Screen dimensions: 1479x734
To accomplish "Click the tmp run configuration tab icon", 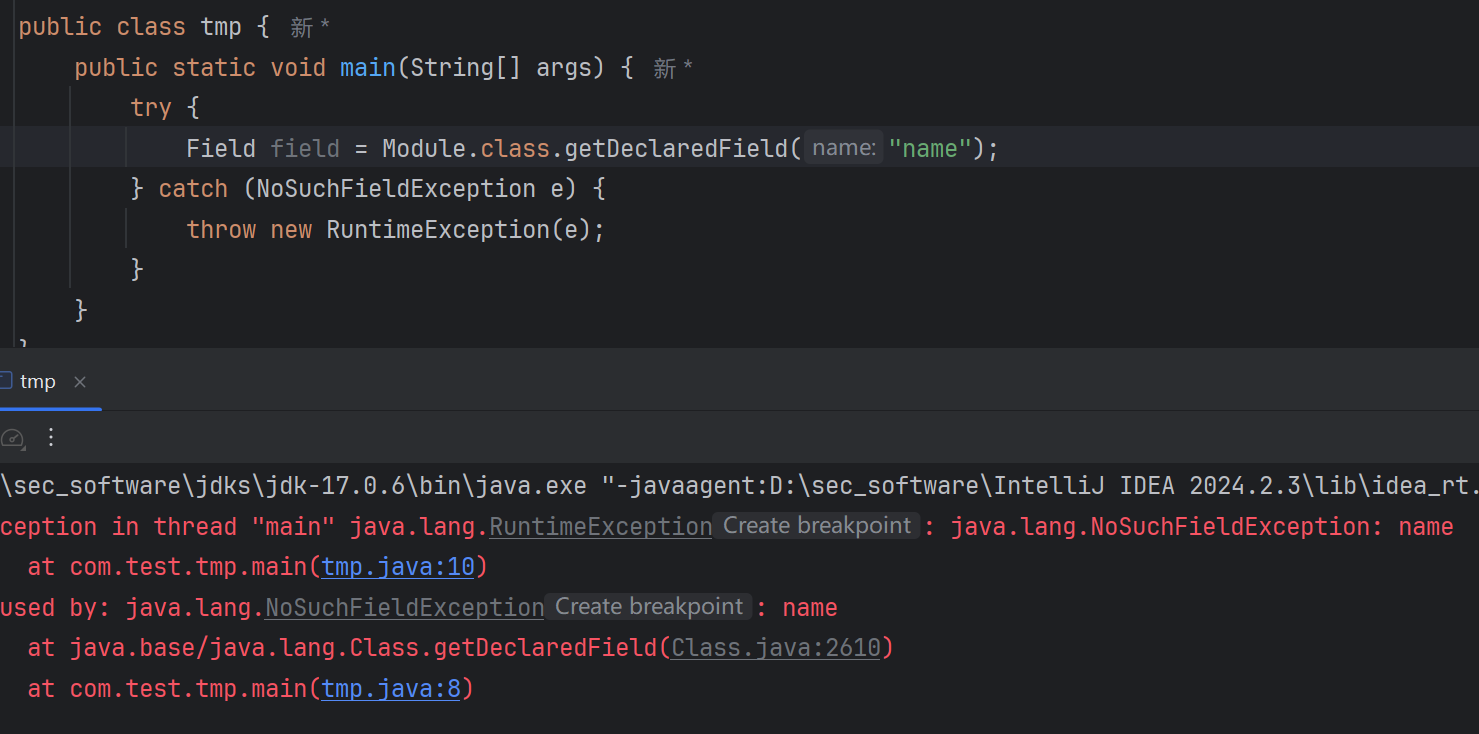I will 5,381.
